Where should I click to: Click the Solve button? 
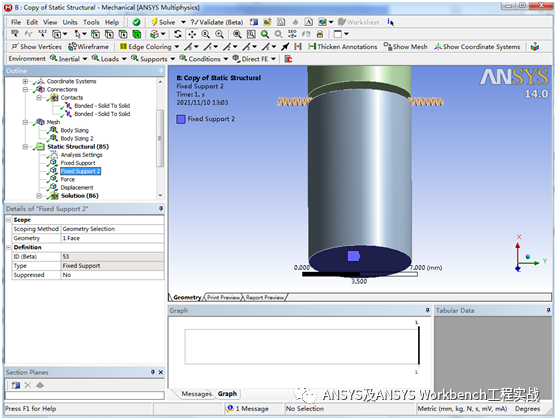coord(163,22)
